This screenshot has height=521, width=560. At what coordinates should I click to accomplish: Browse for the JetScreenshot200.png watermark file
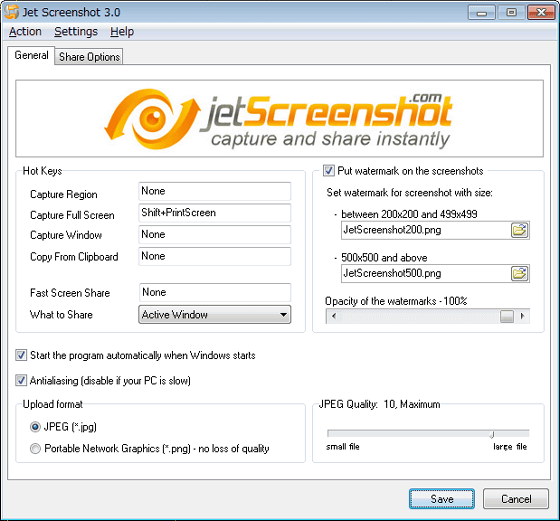click(x=519, y=230)
